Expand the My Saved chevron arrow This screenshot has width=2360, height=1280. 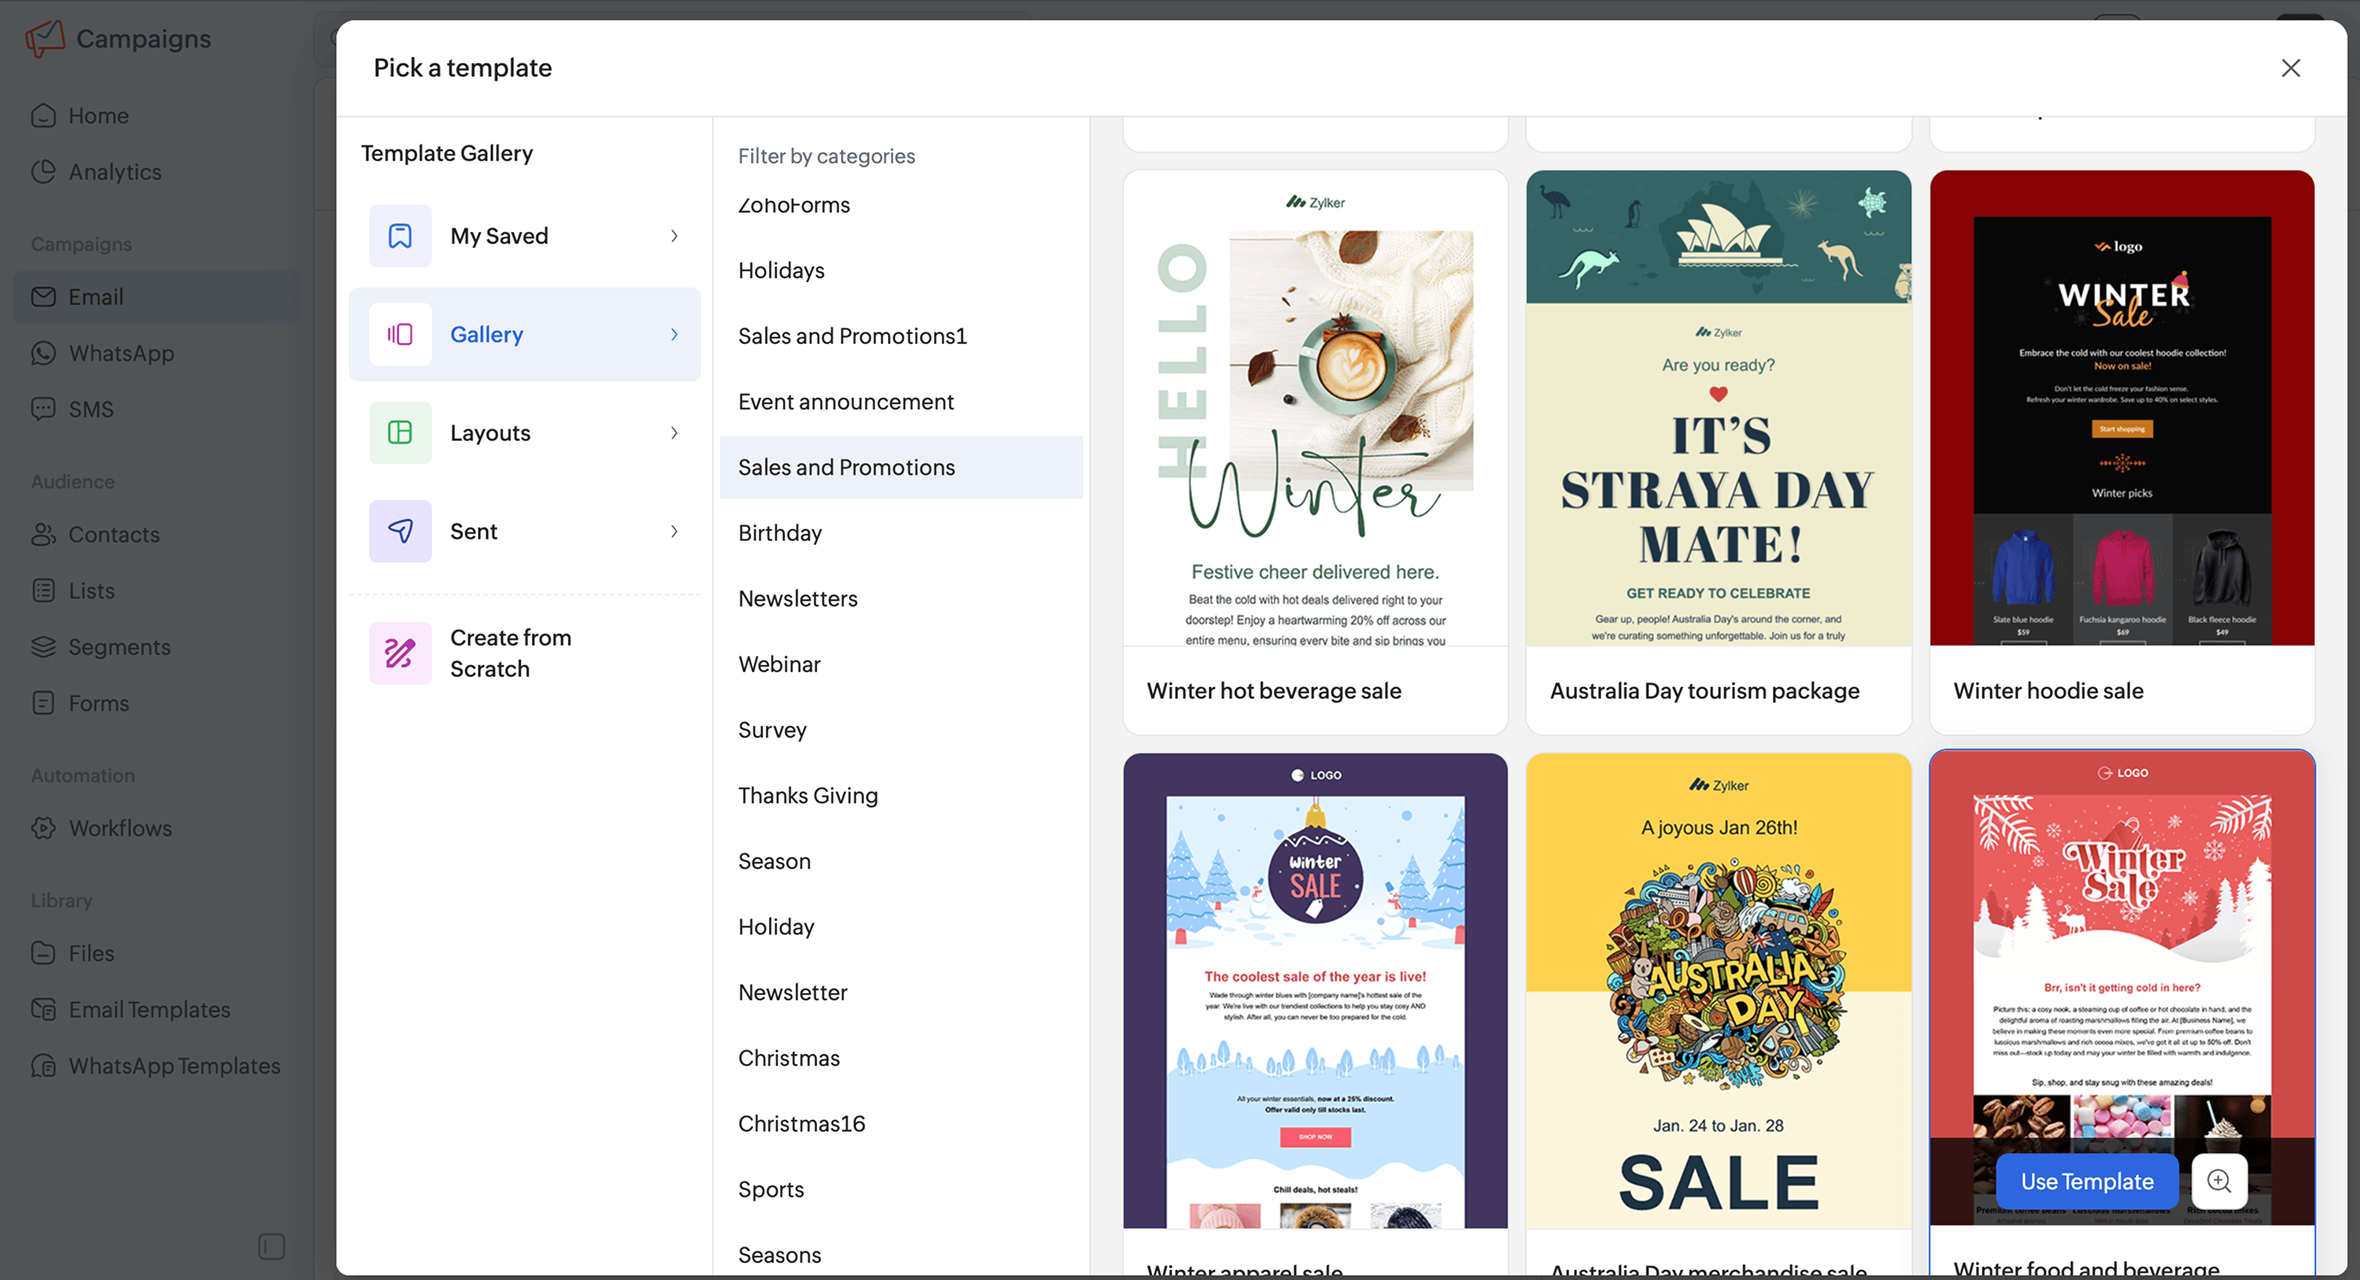pyautogui.click(x=674, y=236)
